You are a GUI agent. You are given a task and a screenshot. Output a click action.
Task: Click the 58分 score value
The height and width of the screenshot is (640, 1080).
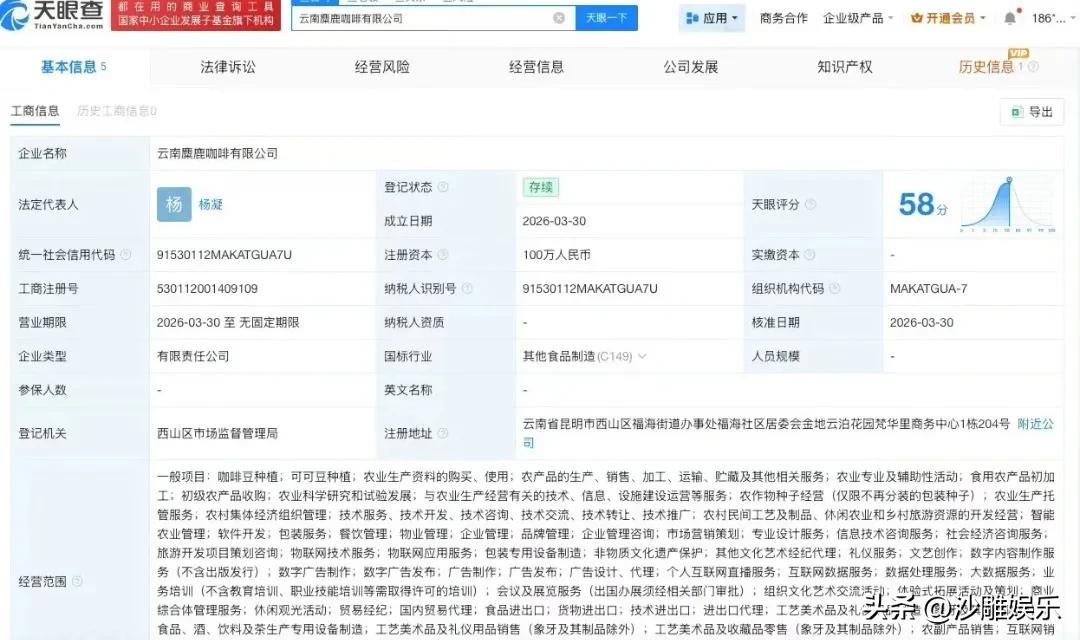923,205
